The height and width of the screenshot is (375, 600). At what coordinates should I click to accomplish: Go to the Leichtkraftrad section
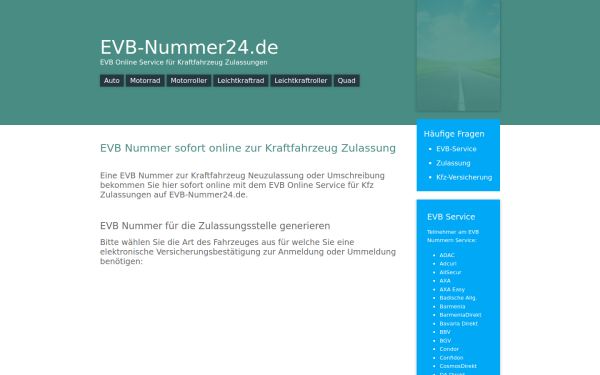[x=241, y=81]
